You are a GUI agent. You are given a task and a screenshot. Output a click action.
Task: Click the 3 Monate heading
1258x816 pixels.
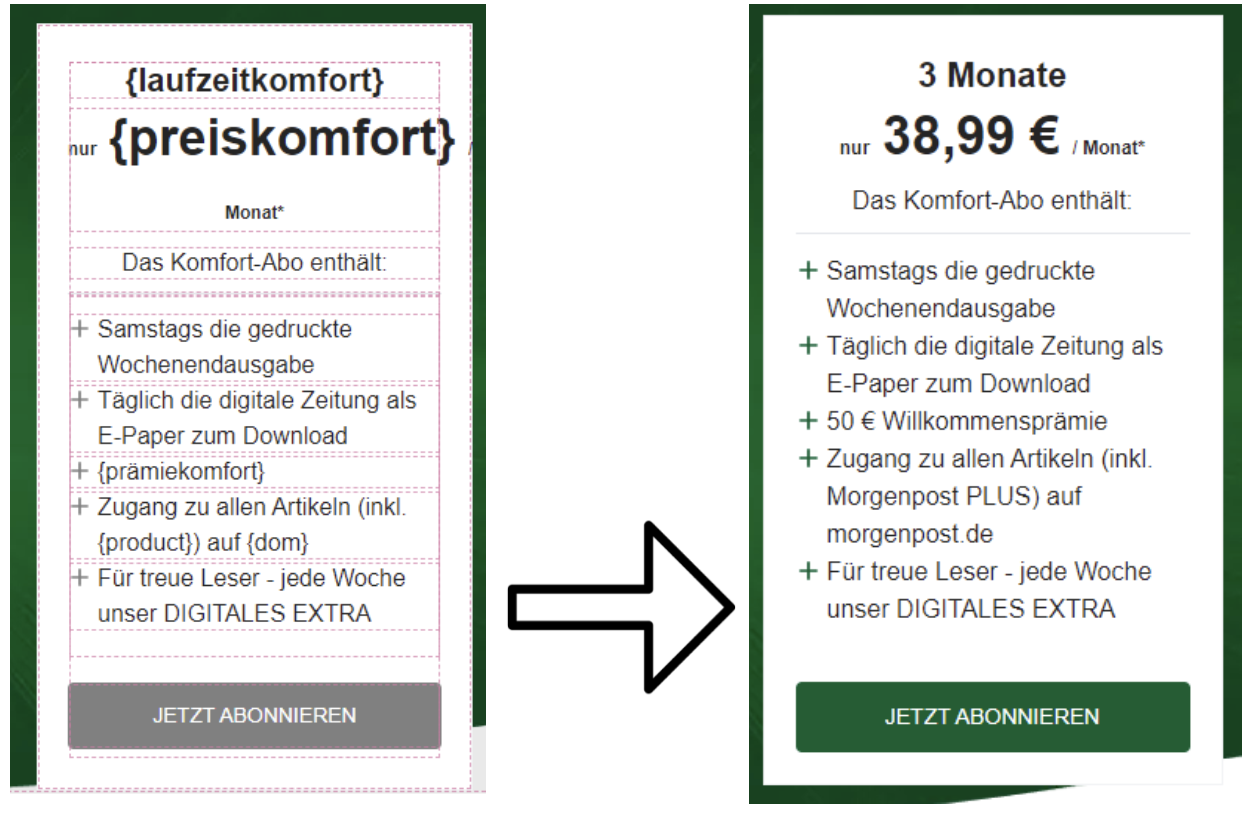click(x=992, y=74)
